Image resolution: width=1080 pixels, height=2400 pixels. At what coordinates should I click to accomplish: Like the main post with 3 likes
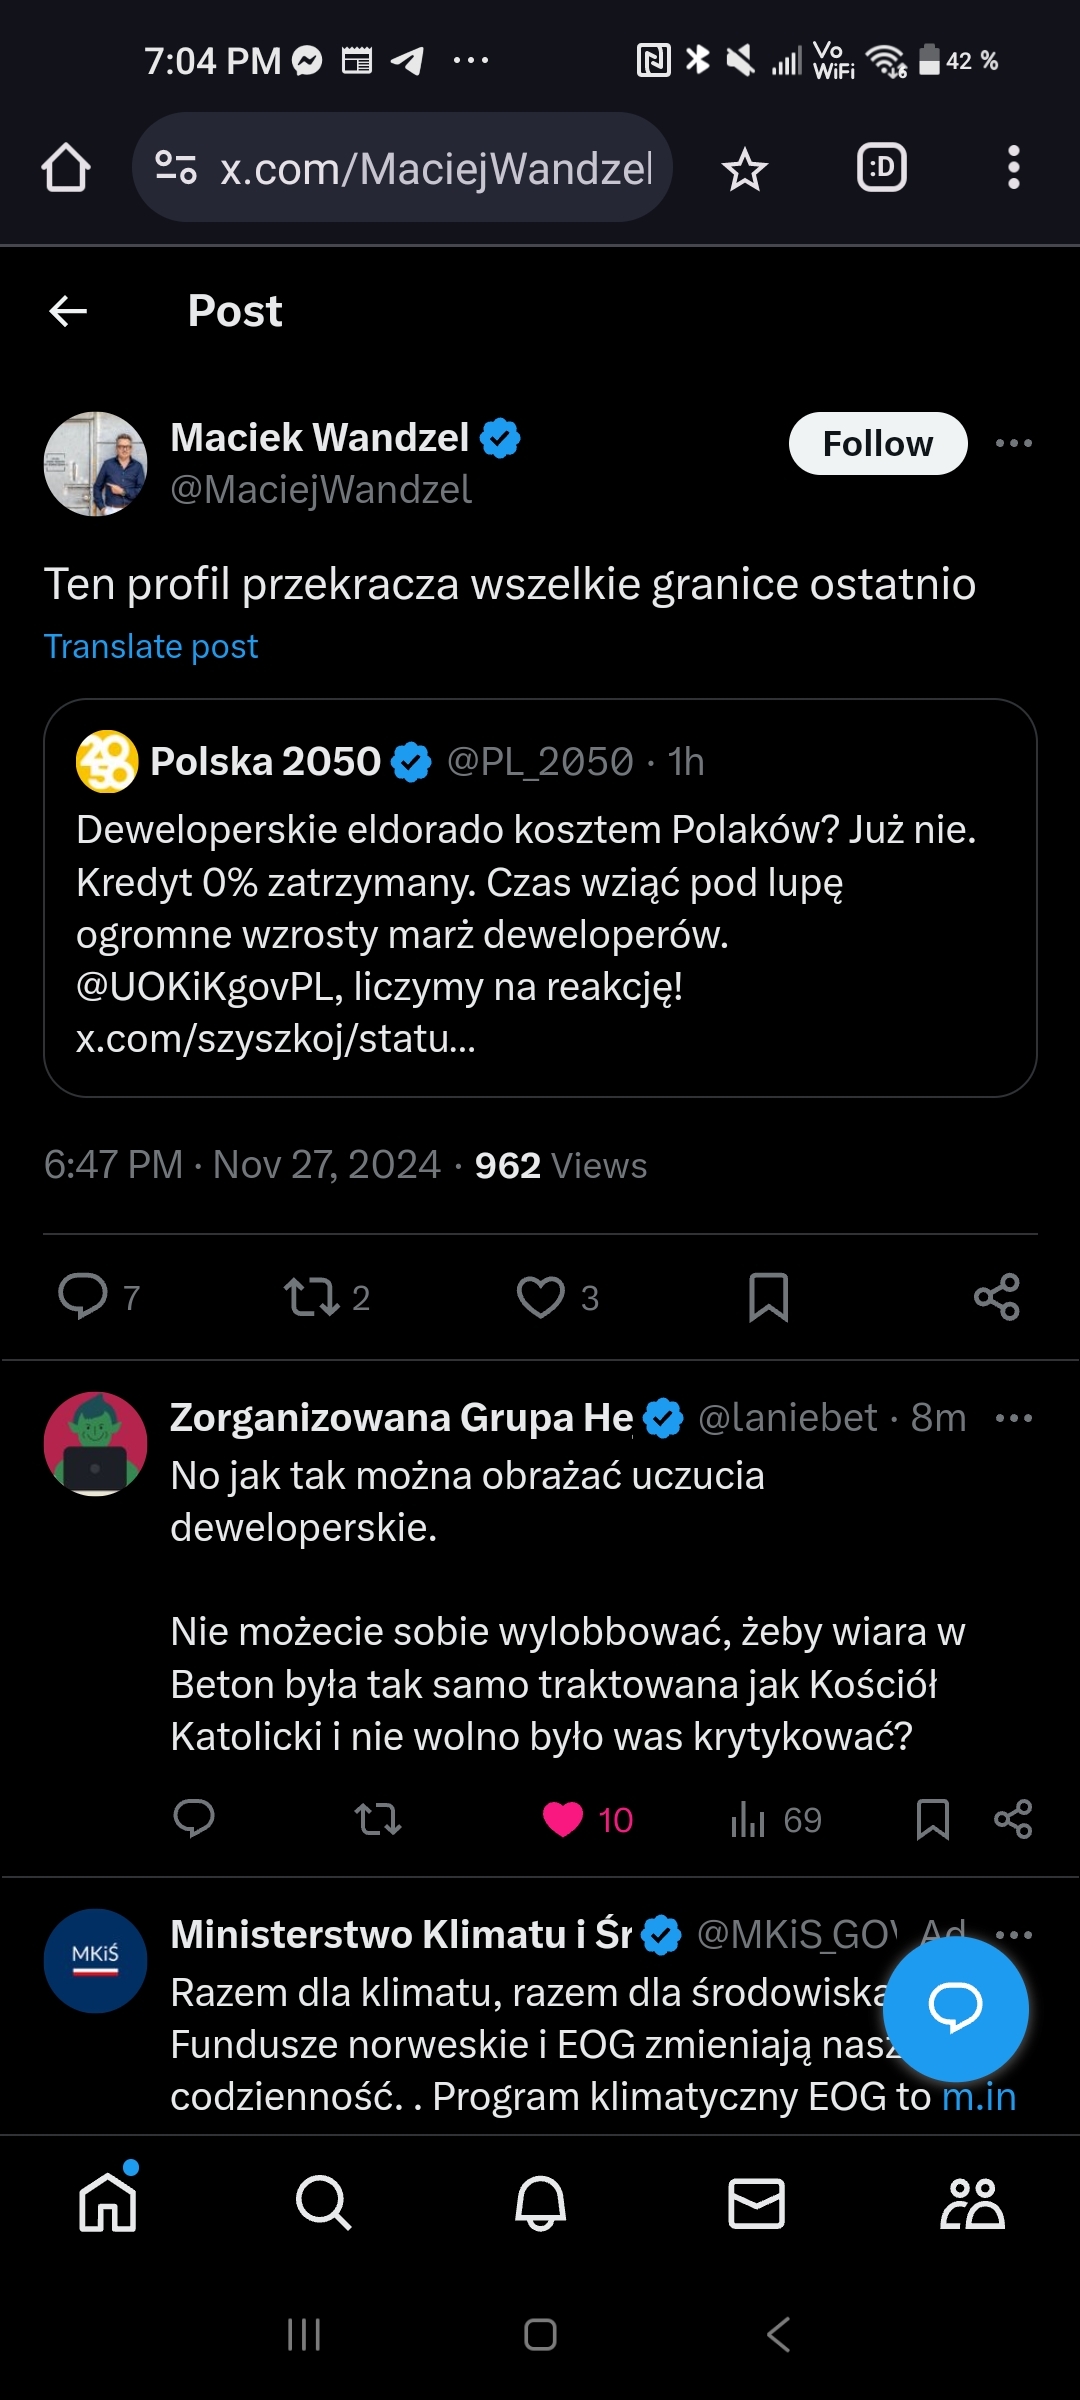point(541,1297)
